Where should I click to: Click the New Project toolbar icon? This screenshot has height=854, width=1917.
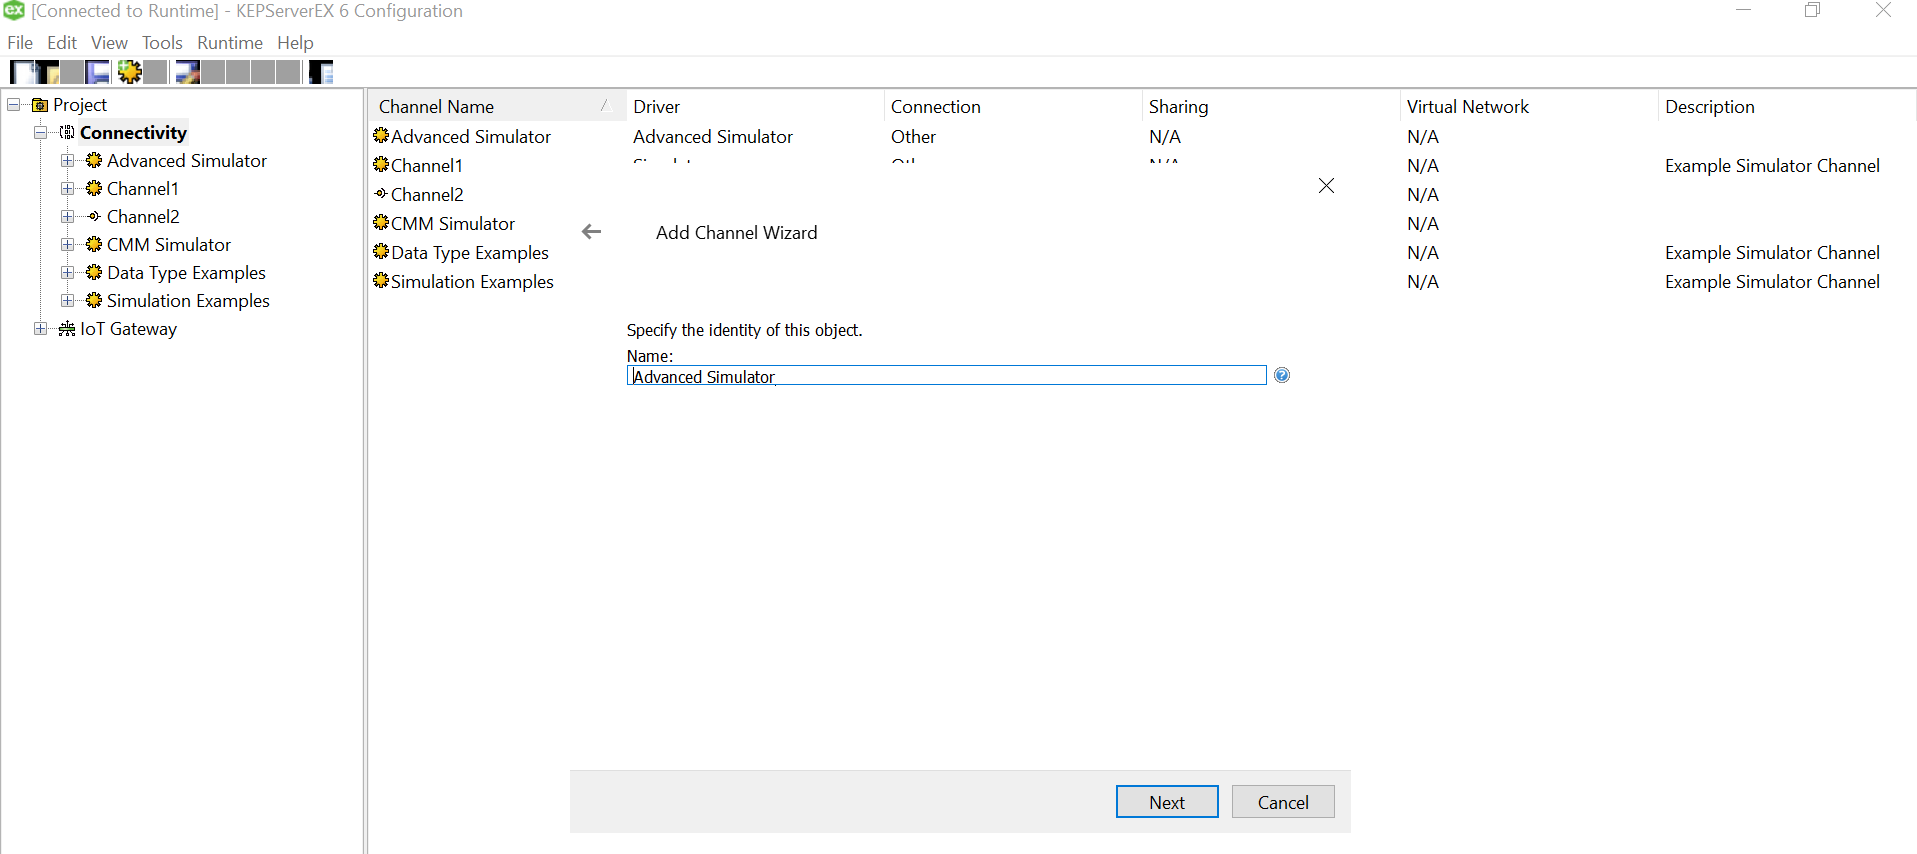(x=21, y=72)
